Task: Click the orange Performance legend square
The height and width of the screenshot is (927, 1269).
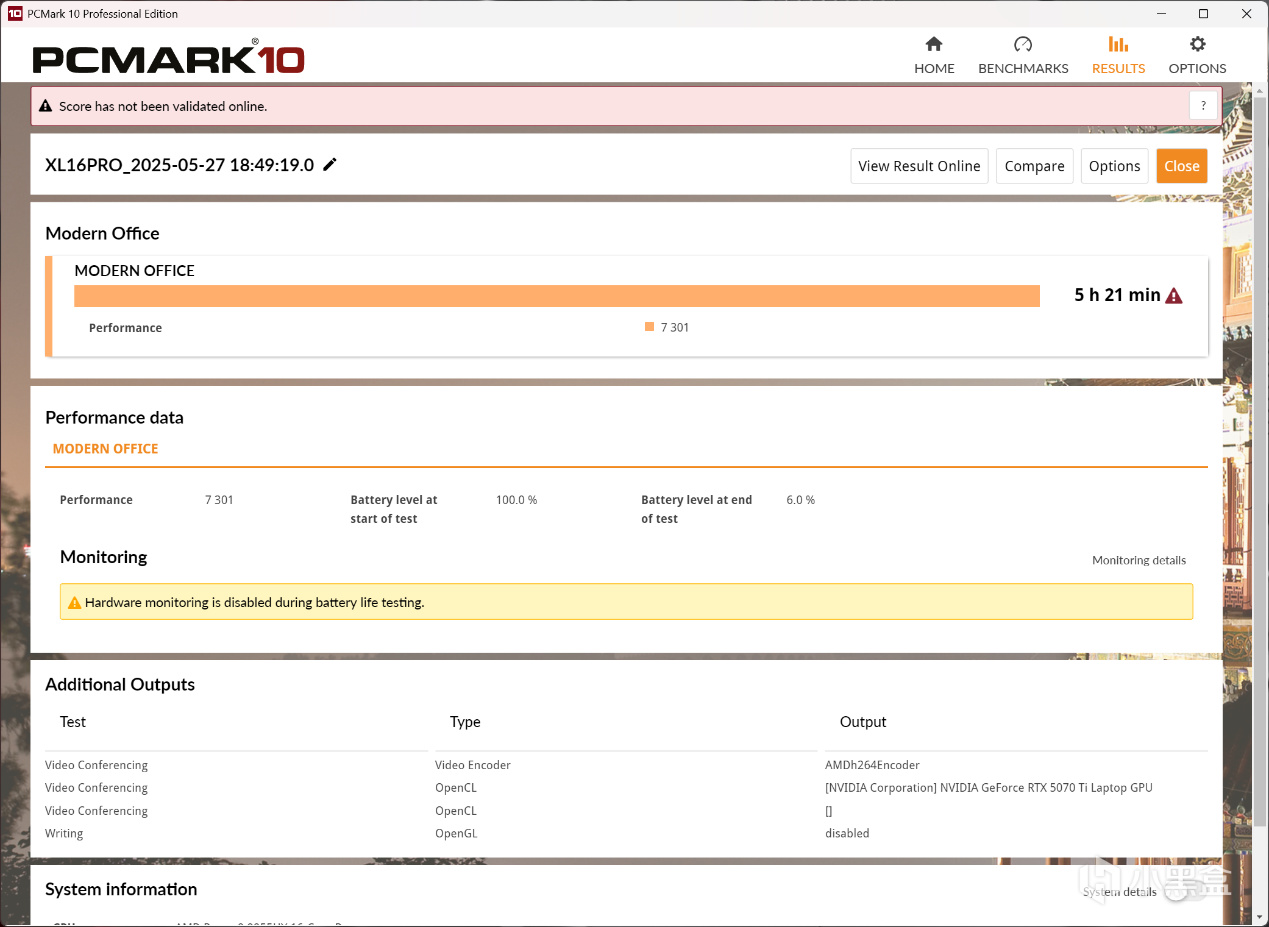Action: click(649, 327)
